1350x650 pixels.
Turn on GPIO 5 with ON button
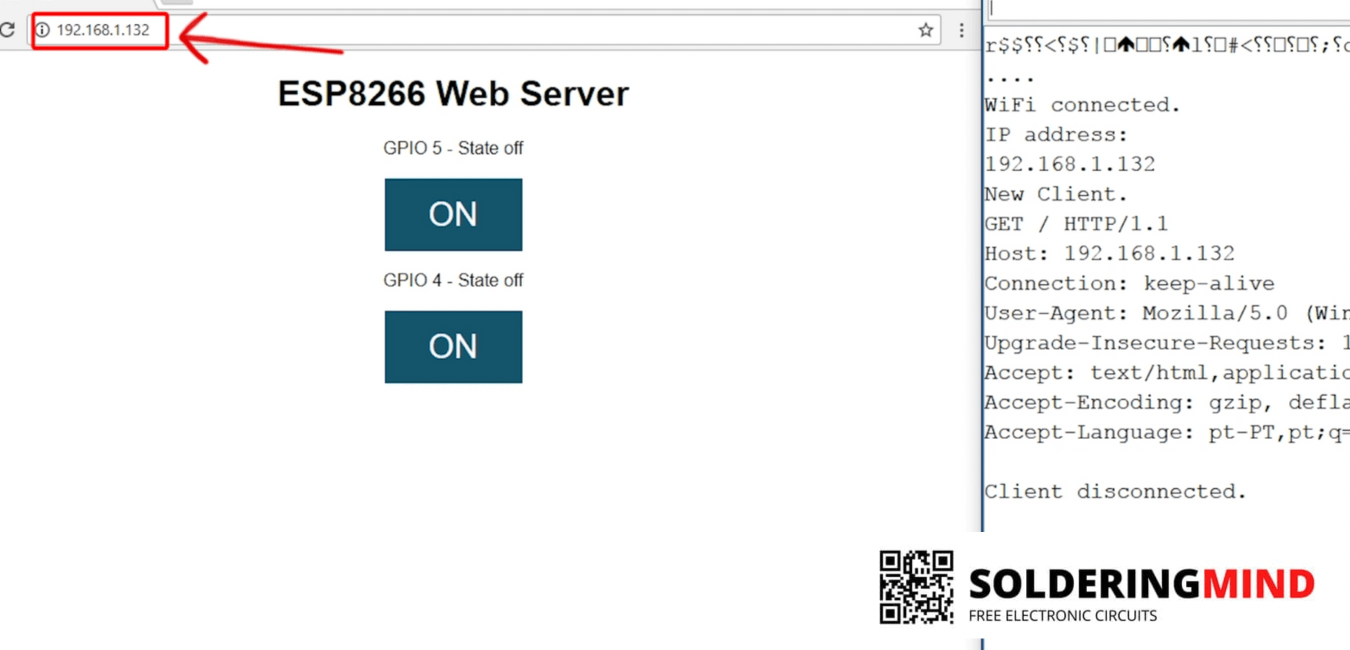click(x=453, y=214)
